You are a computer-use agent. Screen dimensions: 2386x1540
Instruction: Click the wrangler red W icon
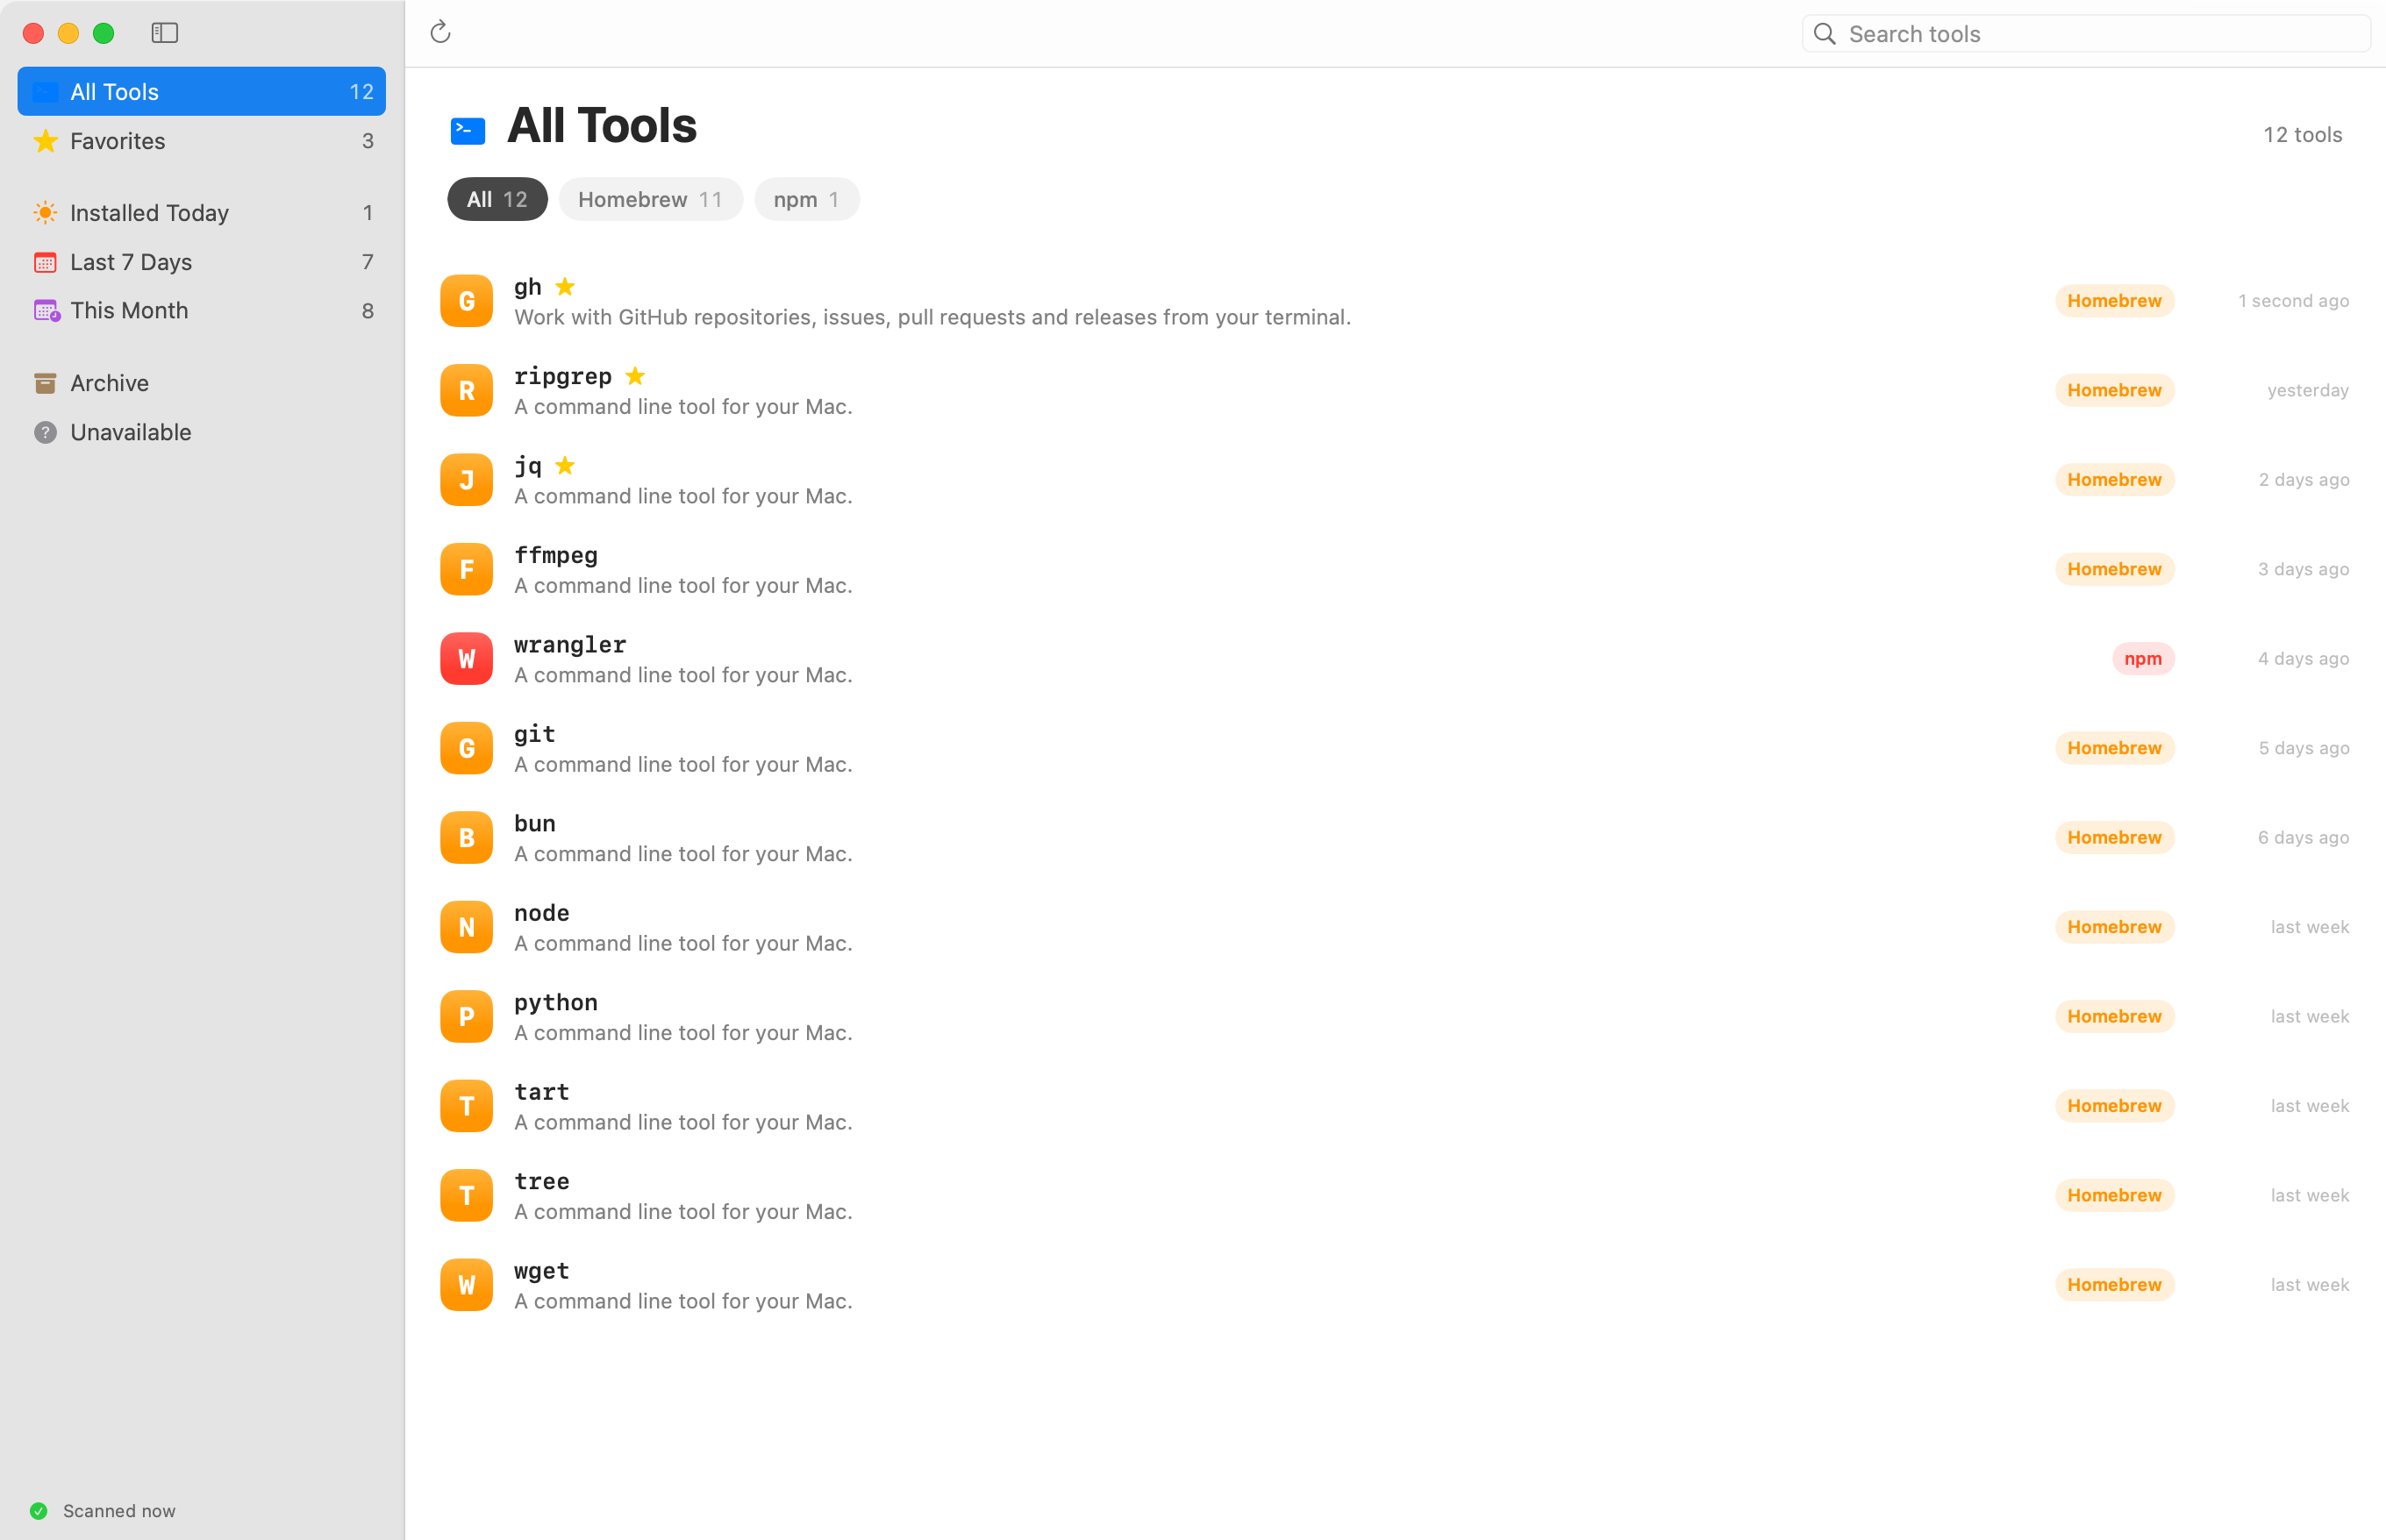(467, 659)
